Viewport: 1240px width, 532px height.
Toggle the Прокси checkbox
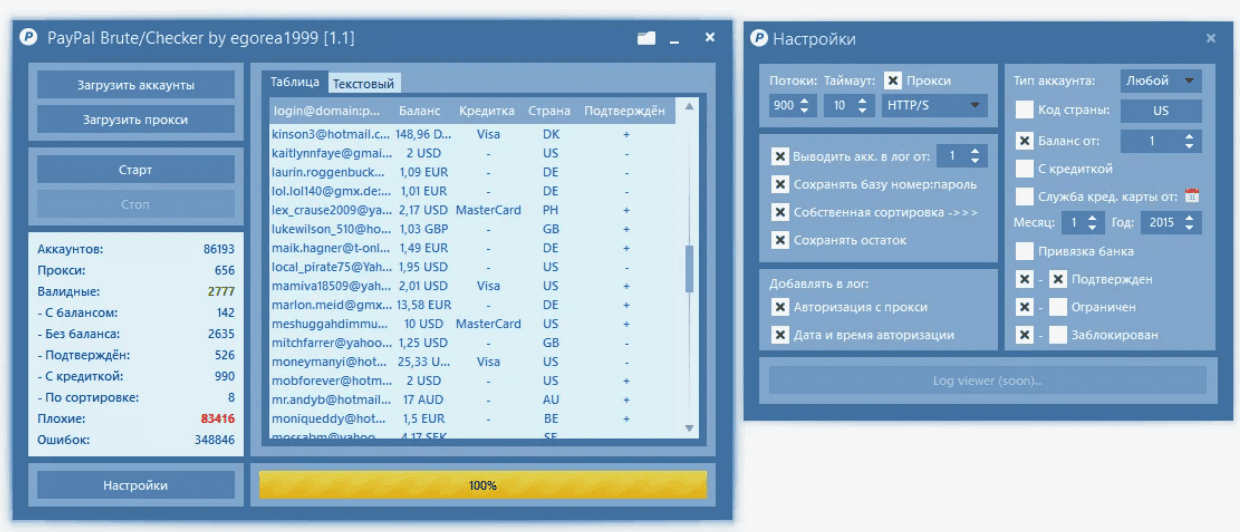point(894,81)
